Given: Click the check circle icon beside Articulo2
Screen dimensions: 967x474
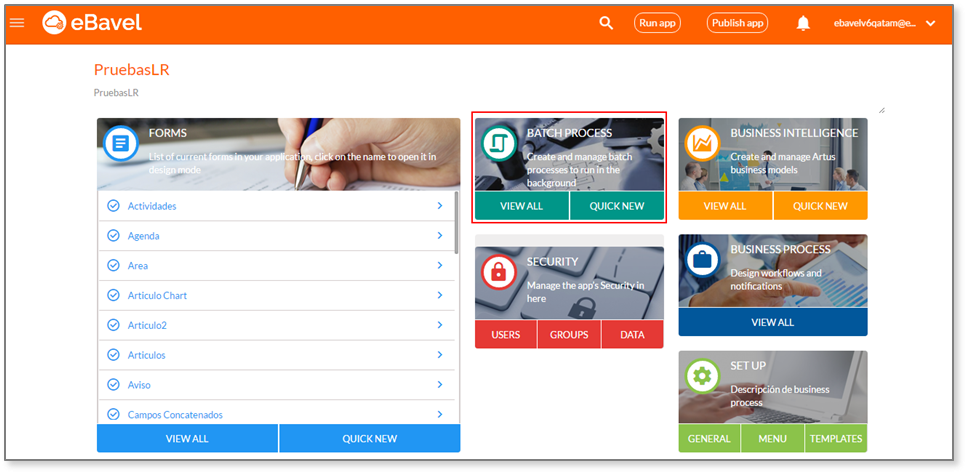Looking at the screenshot, I should click(113, 325).
